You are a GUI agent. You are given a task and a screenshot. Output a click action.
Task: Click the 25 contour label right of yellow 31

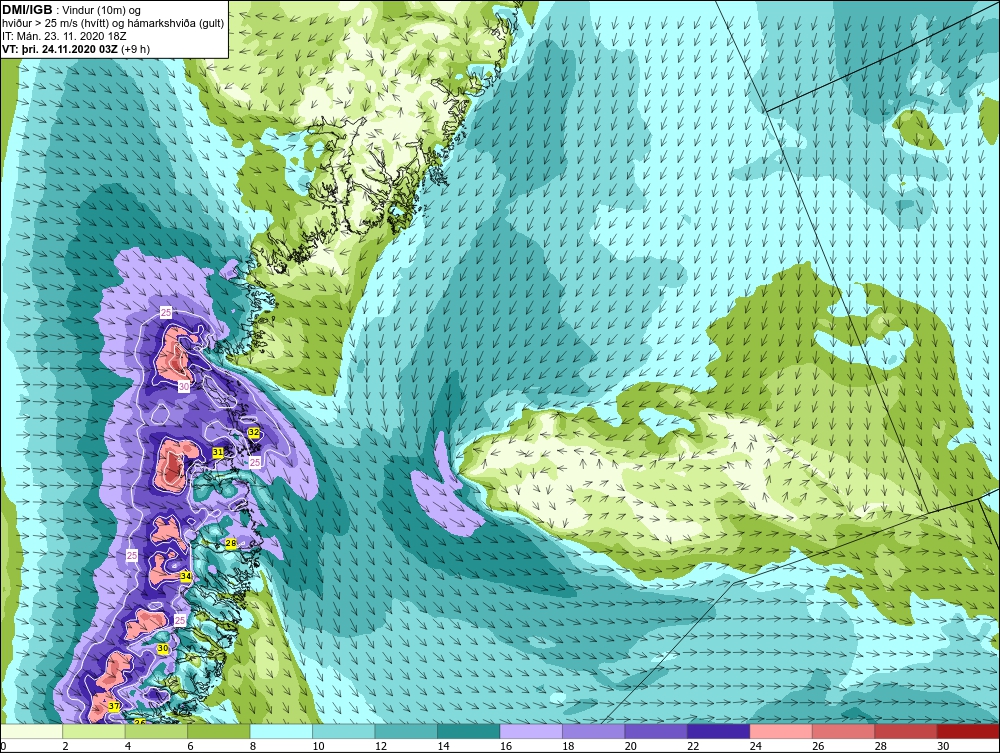[x=255, y=462]
